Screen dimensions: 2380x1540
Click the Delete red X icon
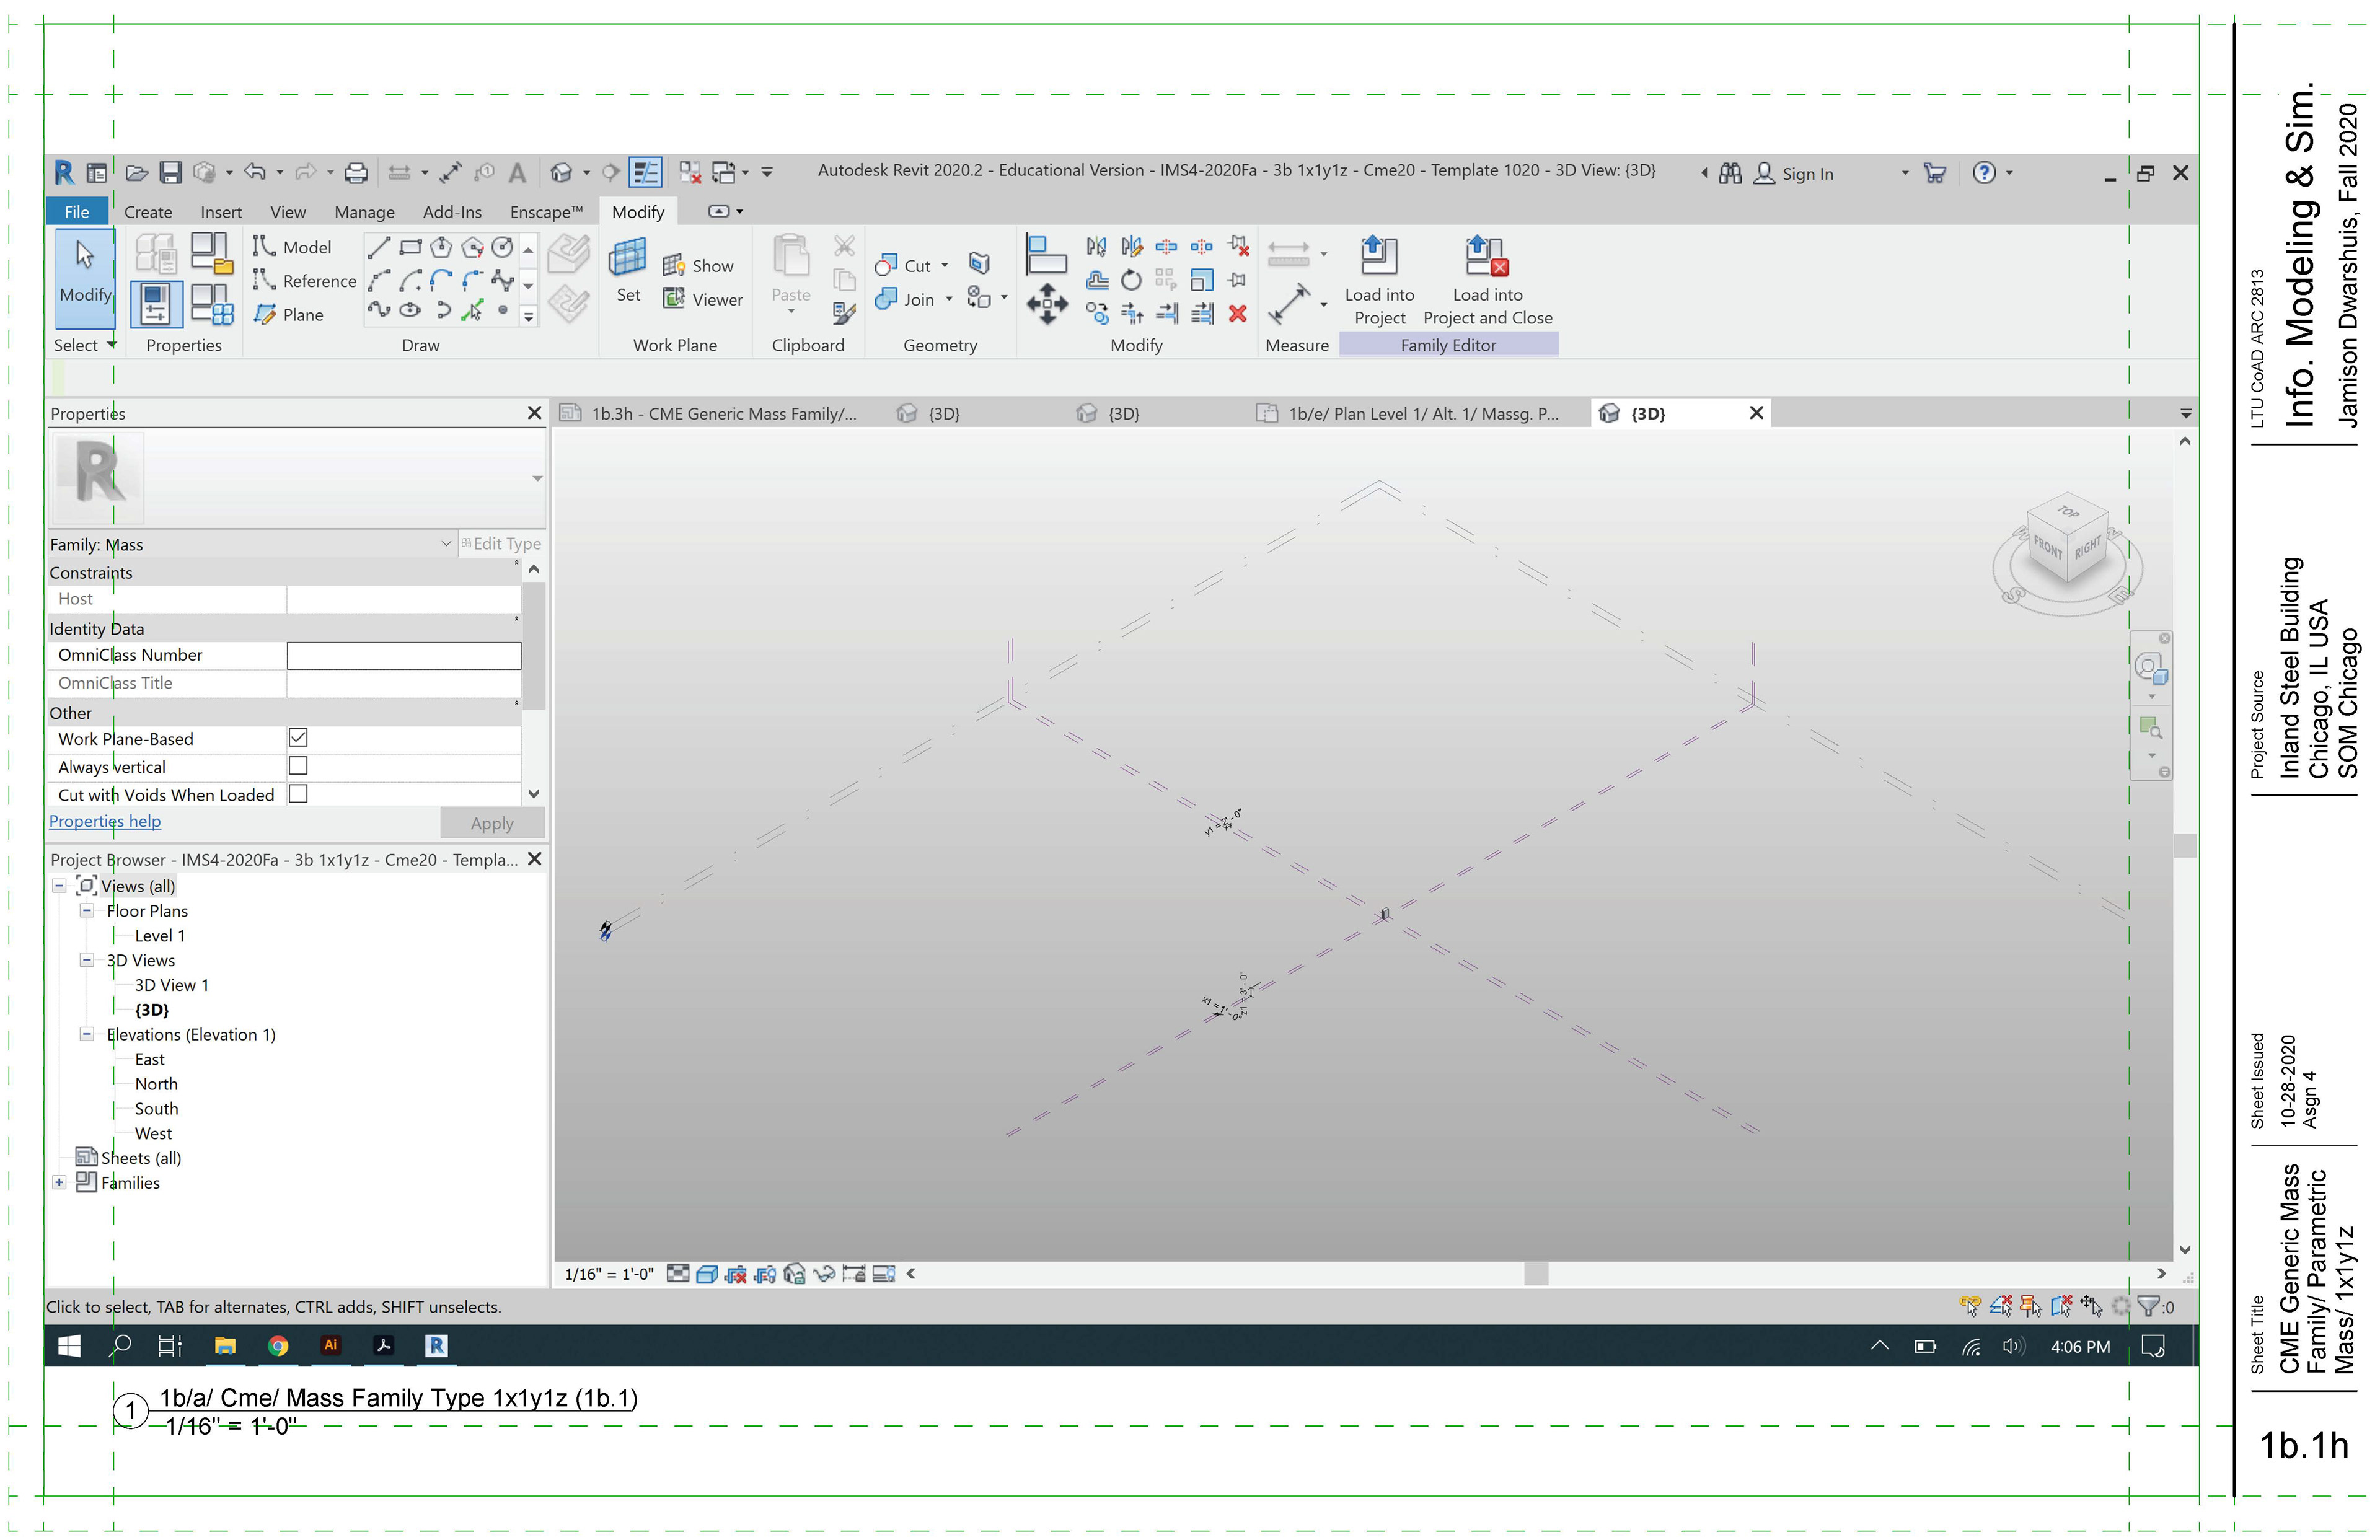pos(1237,314)
